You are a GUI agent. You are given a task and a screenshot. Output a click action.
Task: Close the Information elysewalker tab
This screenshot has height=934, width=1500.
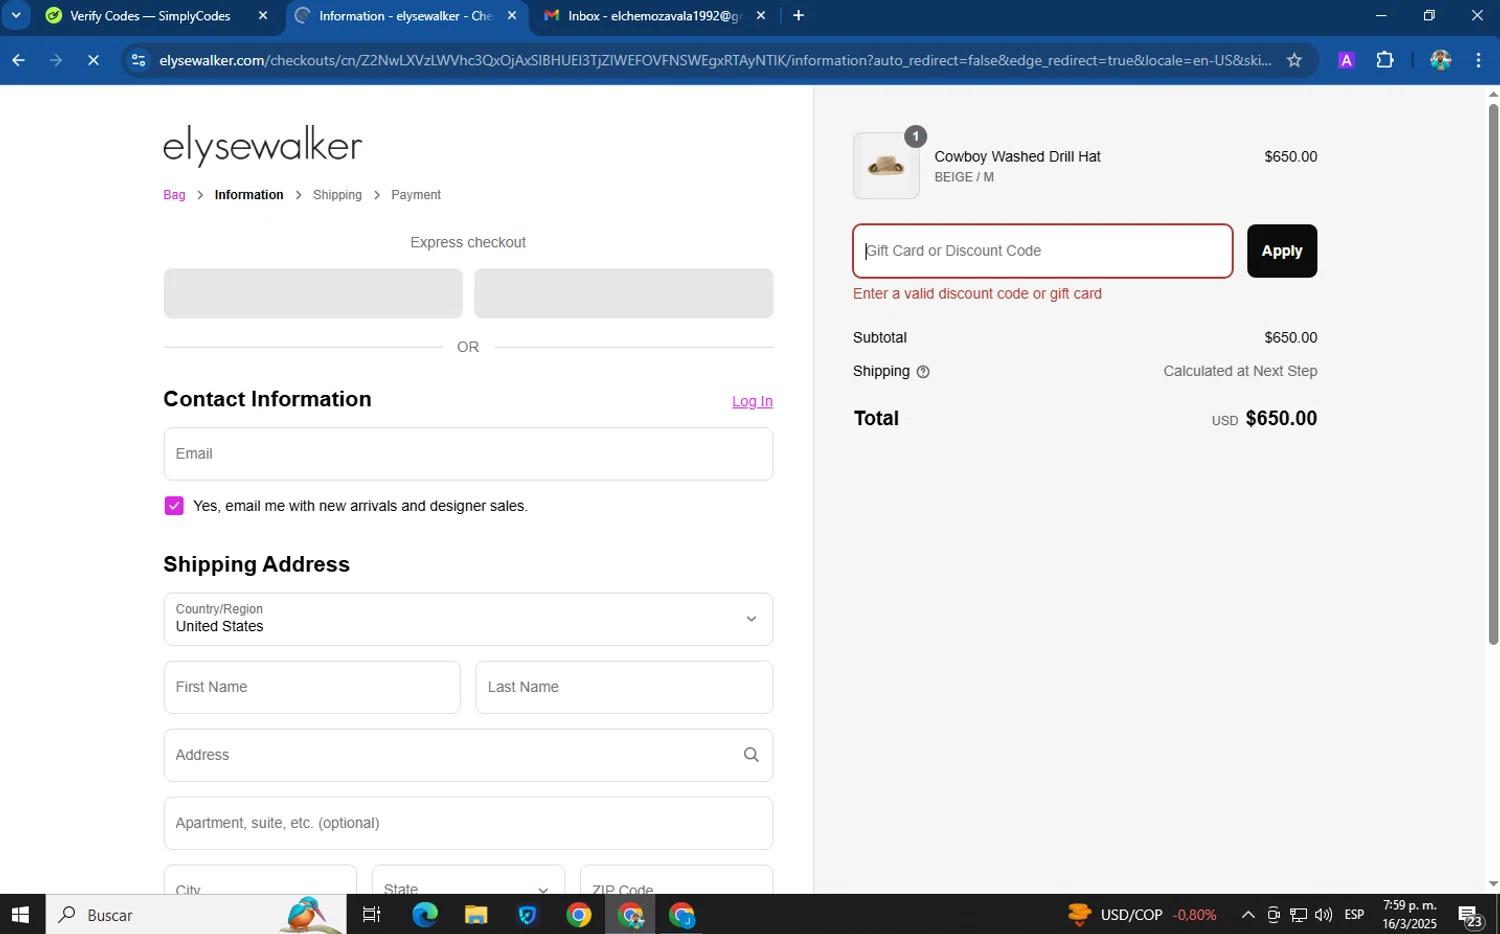pyautogui.click(x=512, y=16)
